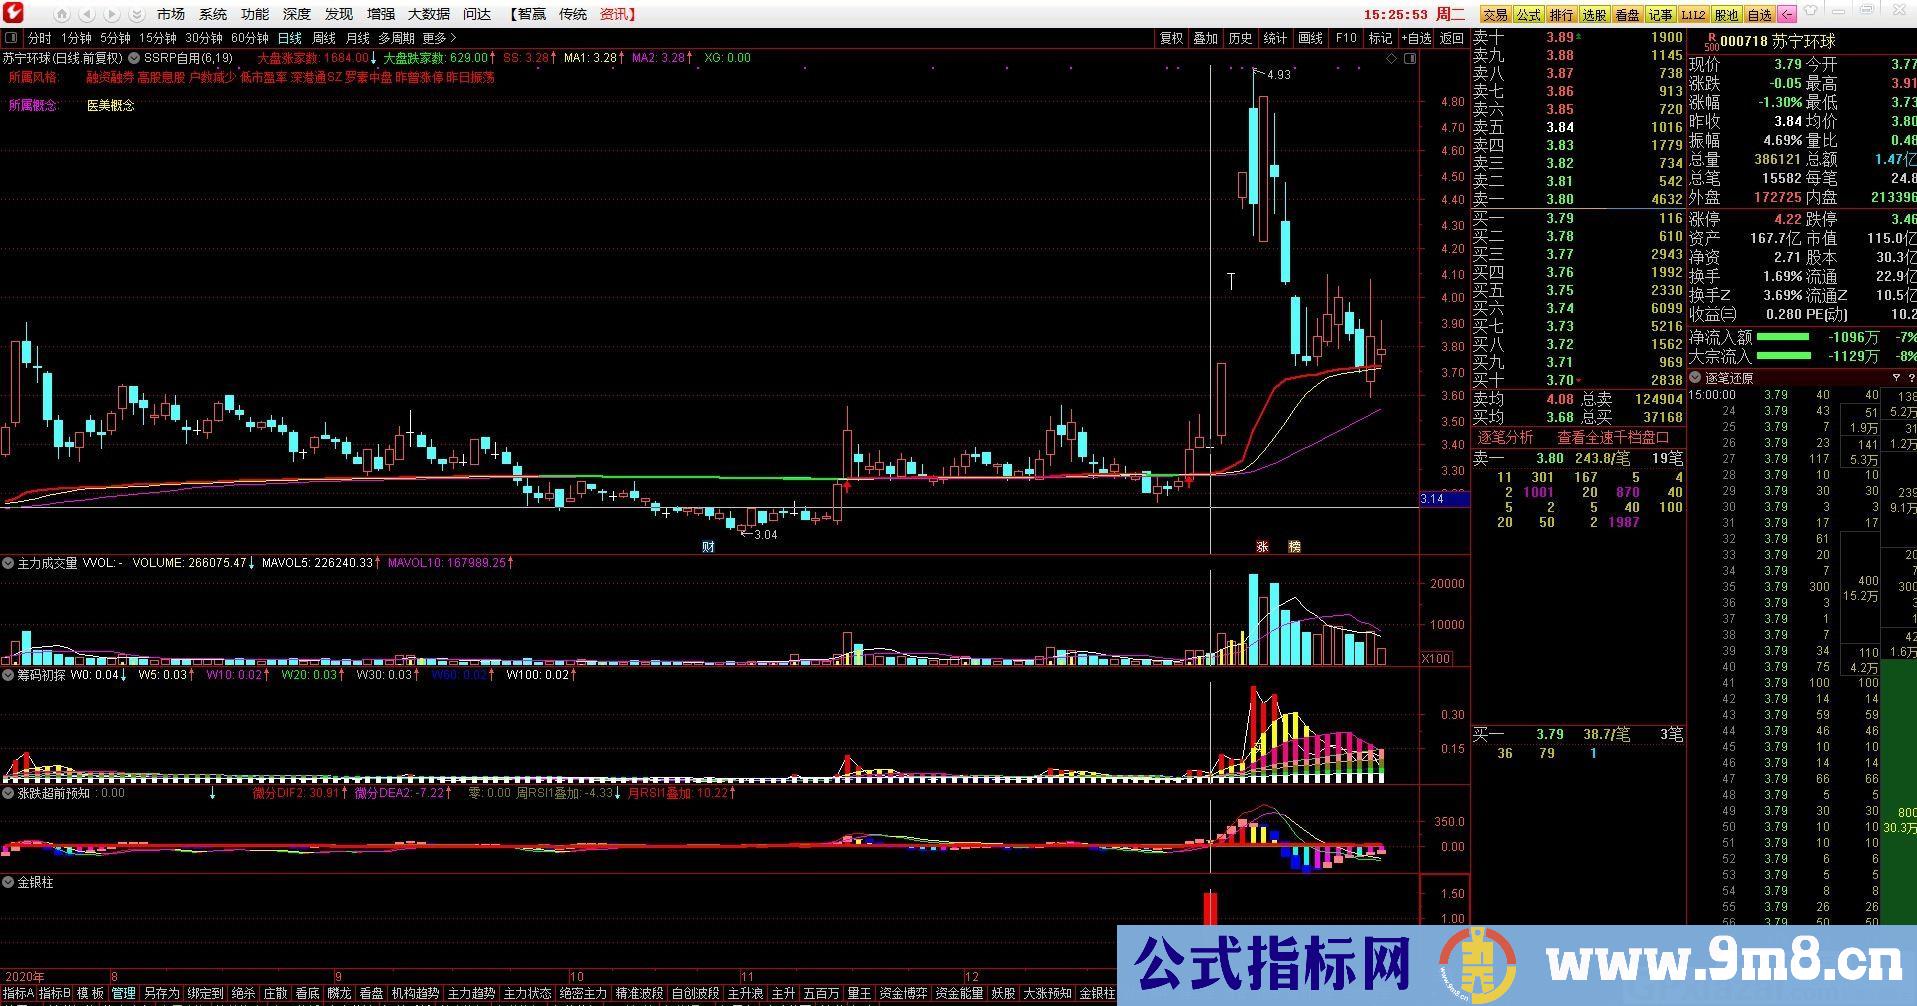Expand the 筹码初探 indicator dropdown
The width and height of the screenshot is (1917, 1006).
[x=8, y=675]
